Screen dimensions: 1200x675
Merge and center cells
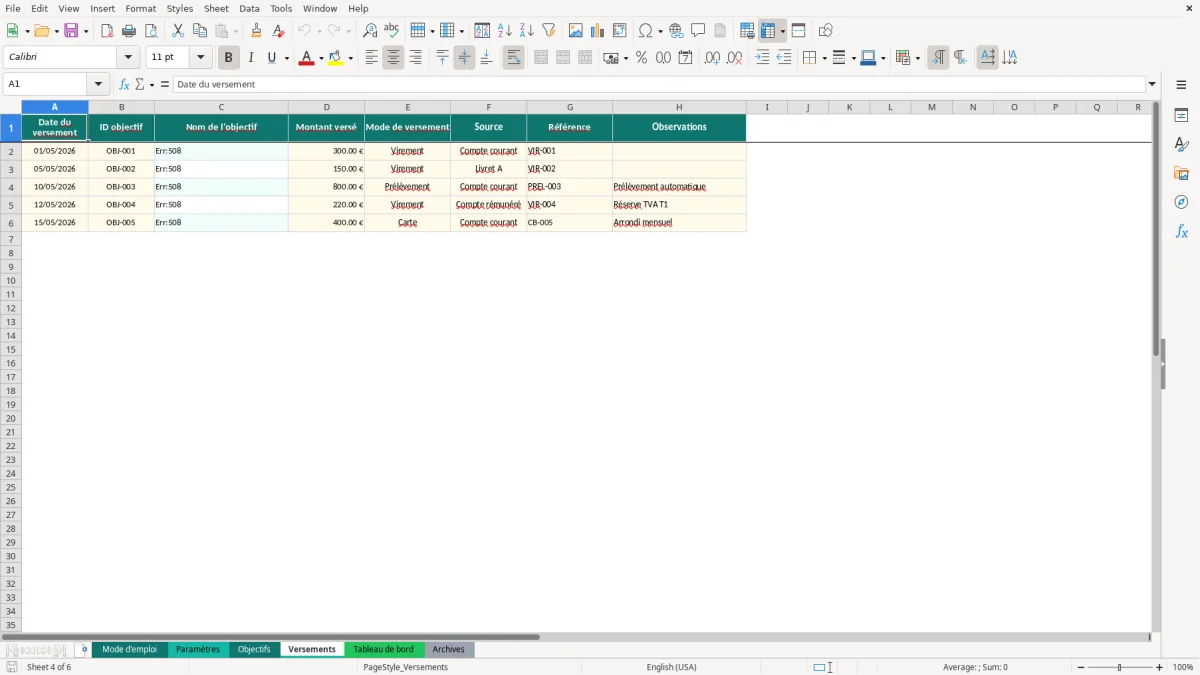pyautogui.click(x=541, y=58)
